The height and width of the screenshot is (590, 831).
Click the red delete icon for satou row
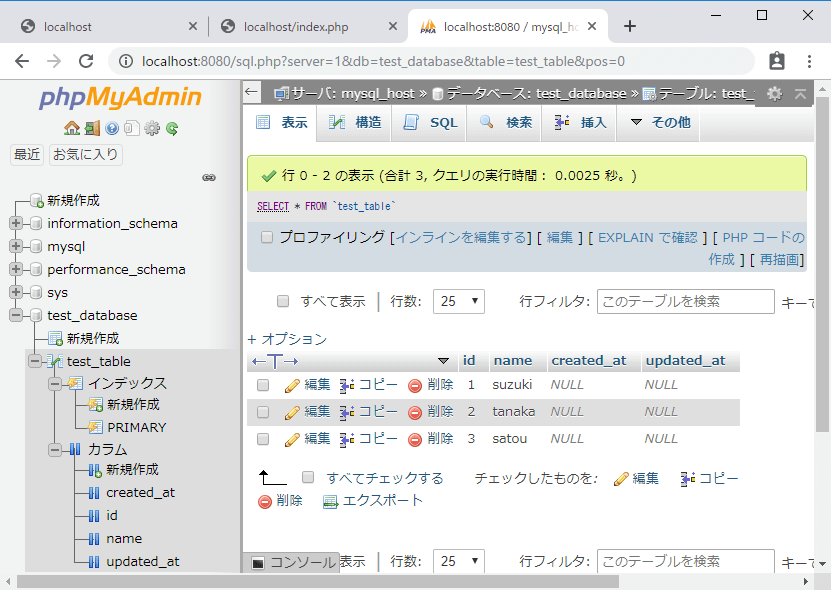click(x=415, y=439)
